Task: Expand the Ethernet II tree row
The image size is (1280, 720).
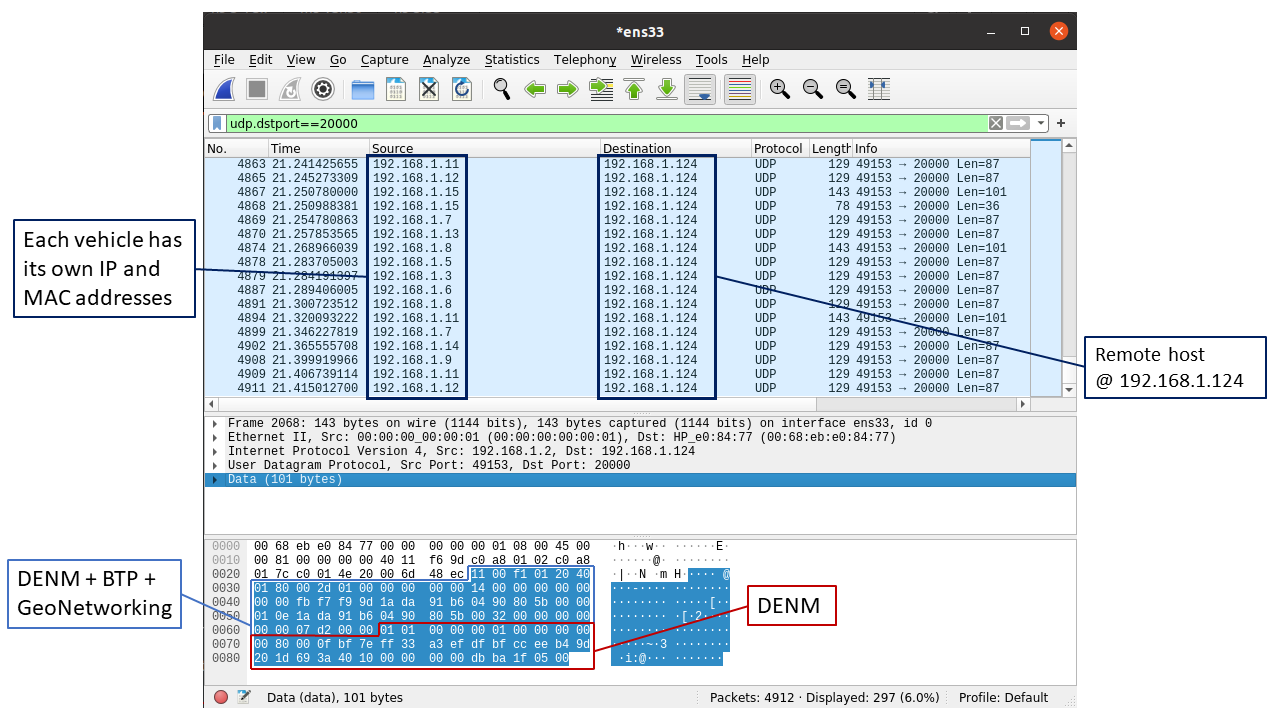Action: click(x=215, y=438)
